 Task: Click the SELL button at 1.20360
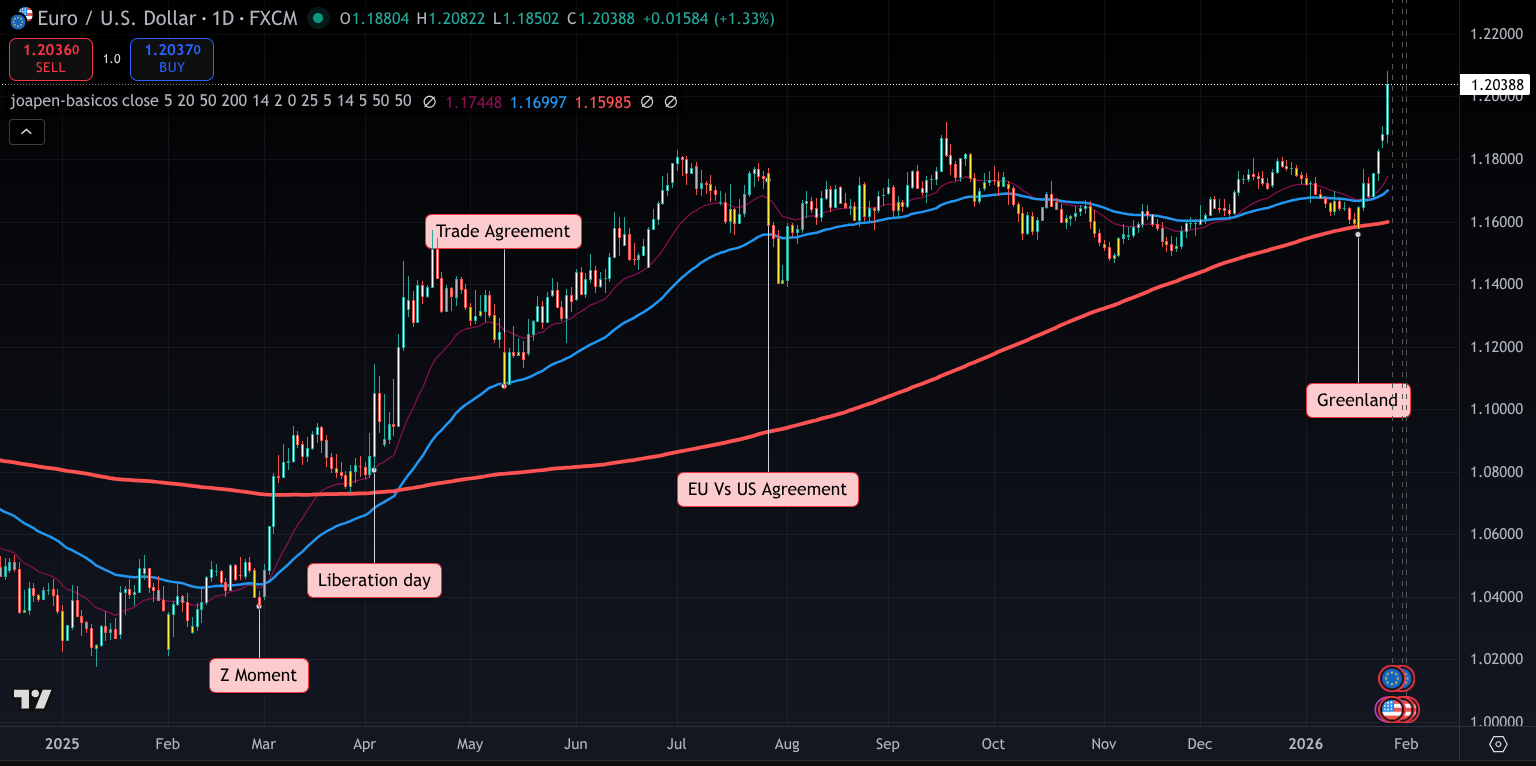pyautogui.click(x=51, y=59)
